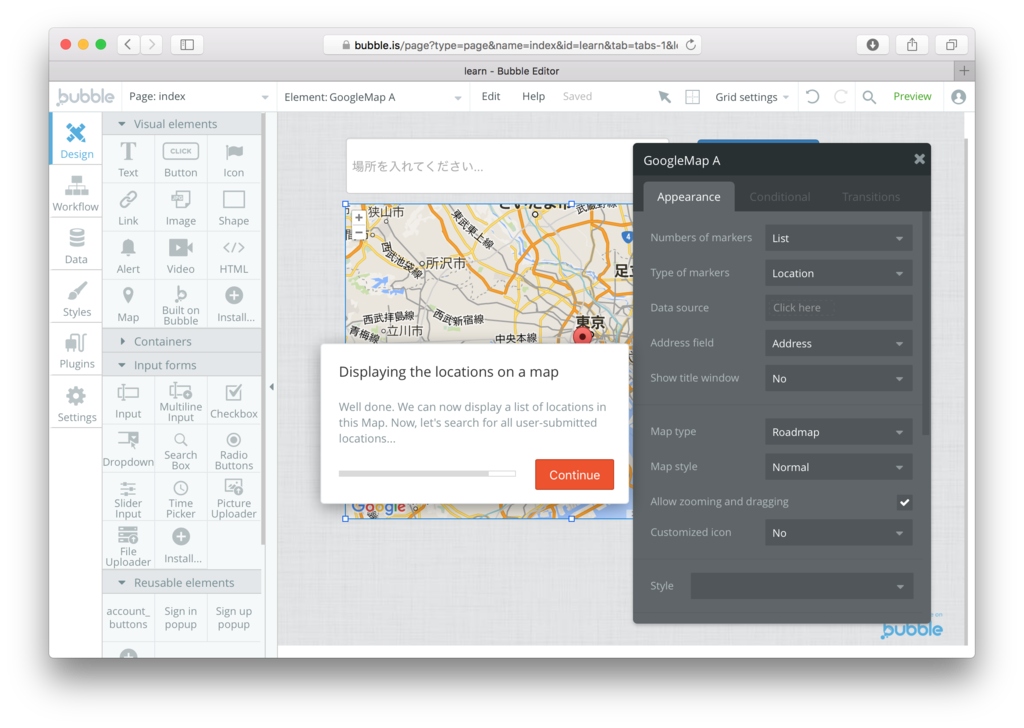Image resolution: width=1024 pixels, height=728 pixels.
Task: Collapse the Reusable elements section
Action: tap(182, 582)
